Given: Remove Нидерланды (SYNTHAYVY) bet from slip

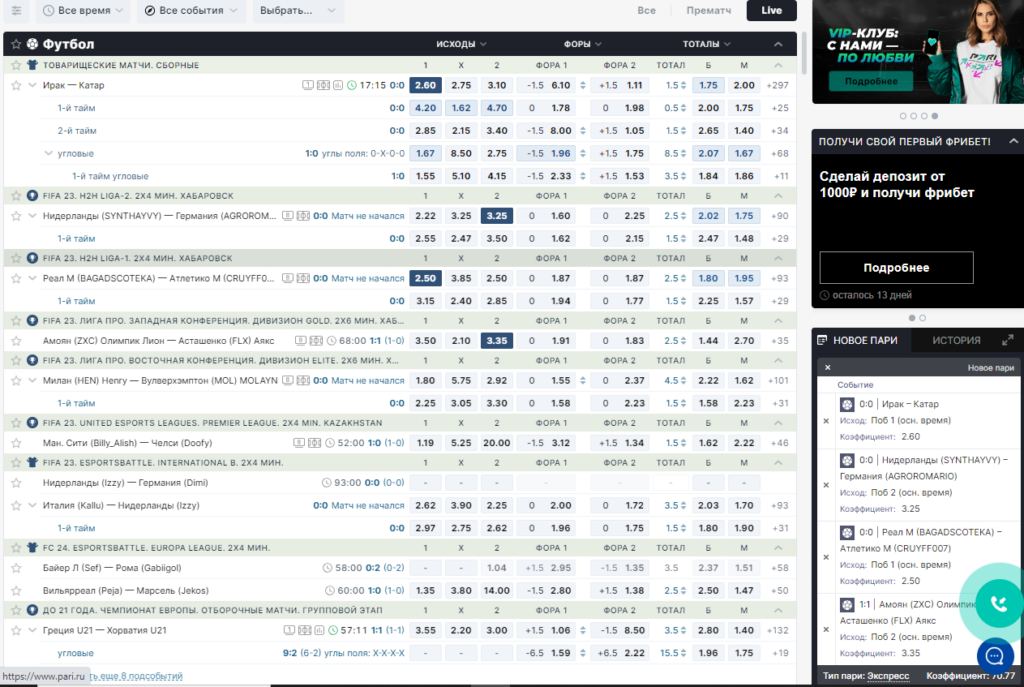Looking at the screenshot, I should [x=826, y=485].
